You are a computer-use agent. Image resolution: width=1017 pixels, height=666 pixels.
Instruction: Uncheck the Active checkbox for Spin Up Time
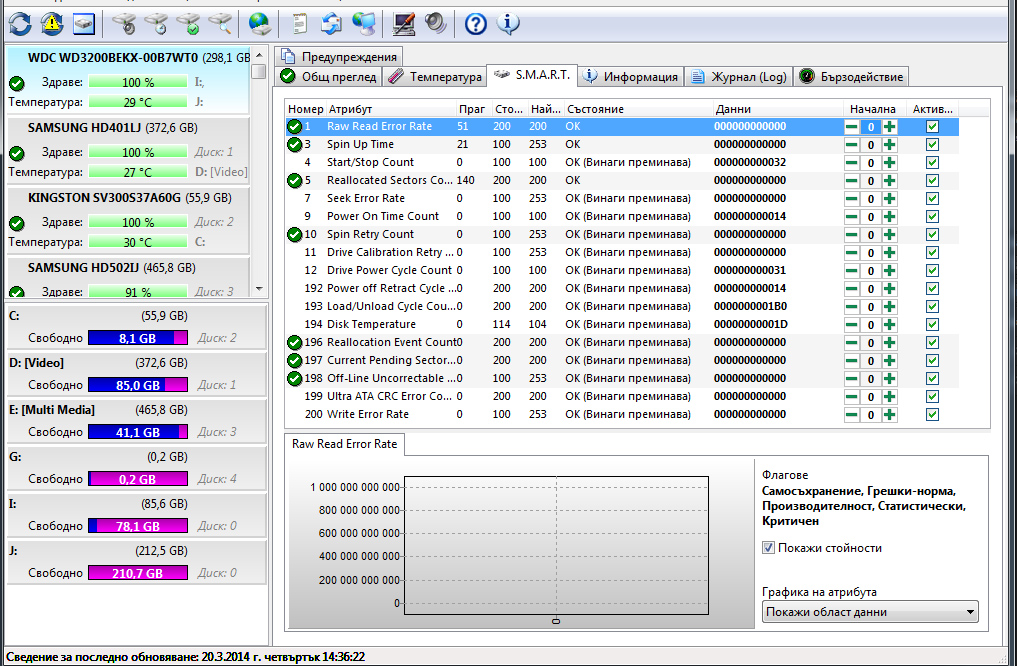[932, 145]
